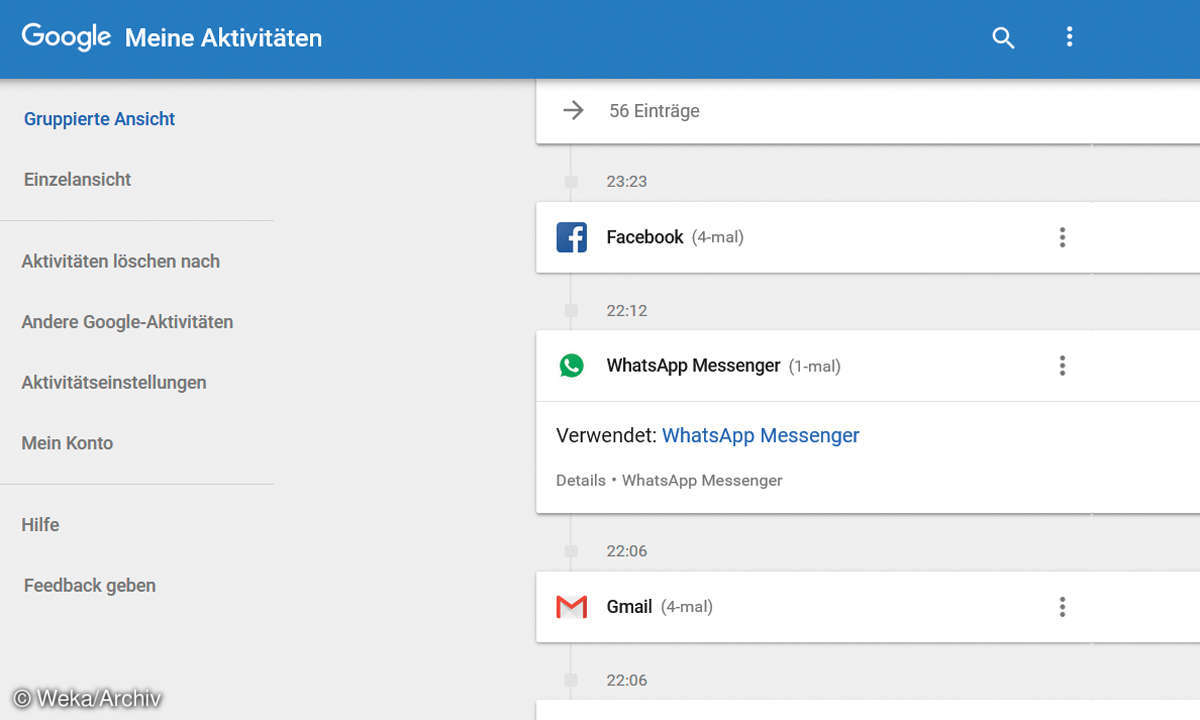This screenshot has width=1200, height=720.
Task: Expand the Facebook (4-mal) activity card
Action: coord(868,237)
